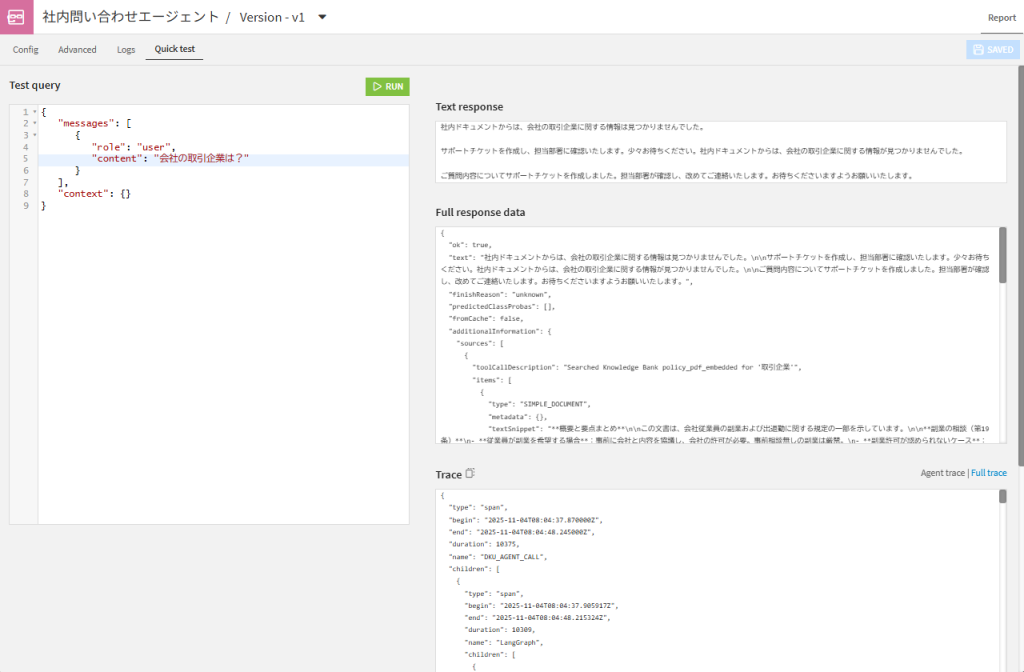1024x672 pixels.
Task: Switch to Full trace view
Action: point(988,473)
